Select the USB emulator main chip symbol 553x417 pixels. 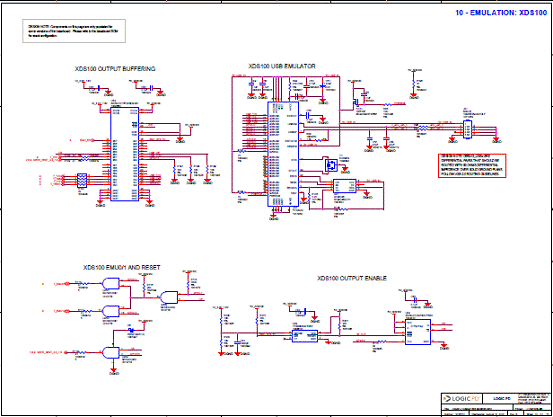point(283,154)
